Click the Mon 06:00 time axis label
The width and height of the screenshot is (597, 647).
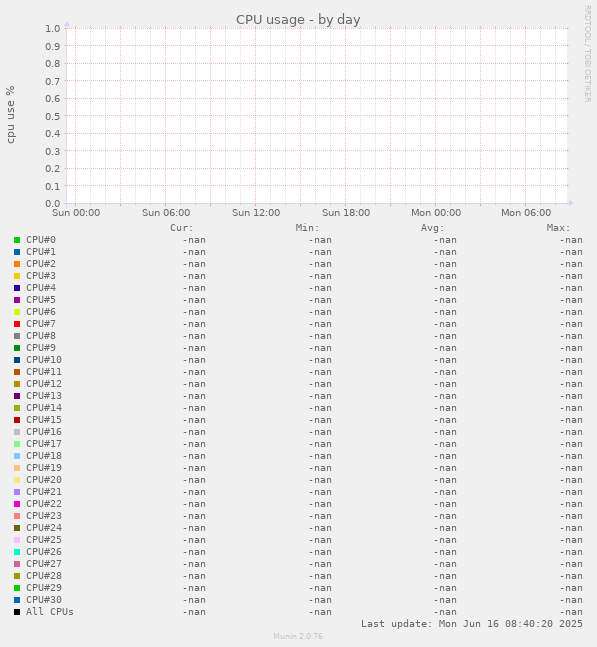coord(526,213)
